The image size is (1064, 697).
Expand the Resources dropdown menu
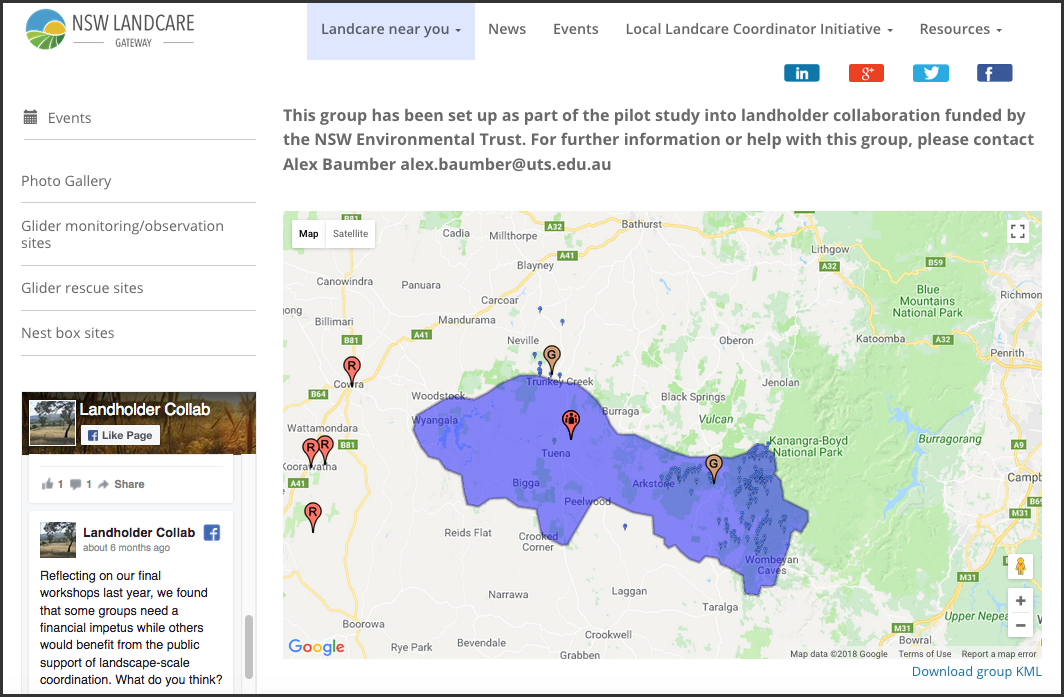pyautogui.click(x=960, y=29)
